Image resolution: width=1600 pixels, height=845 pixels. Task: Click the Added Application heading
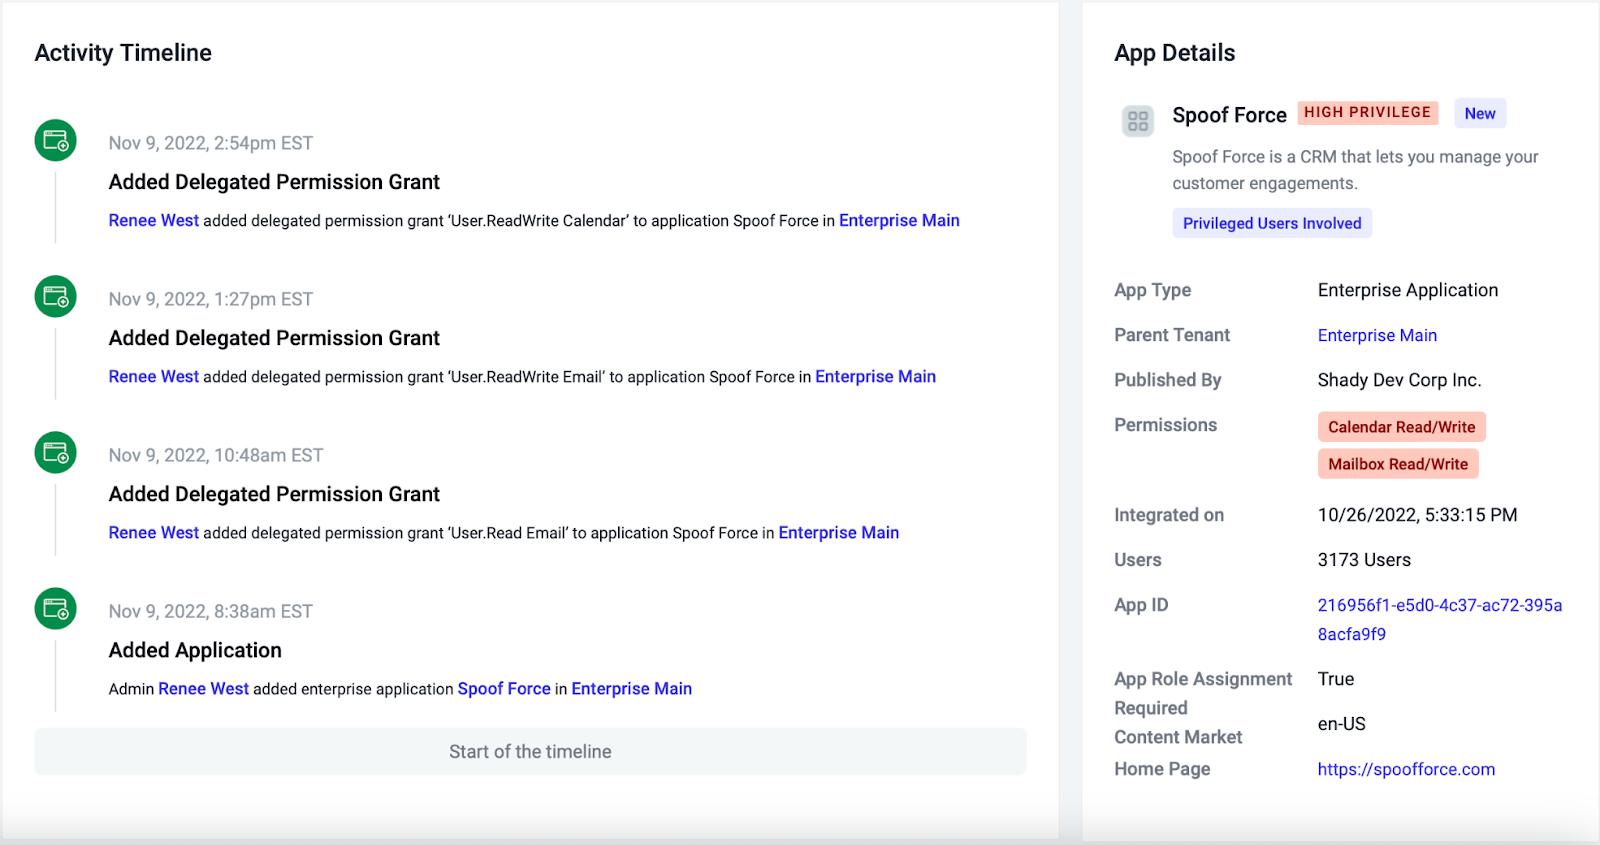coord(195,650)
